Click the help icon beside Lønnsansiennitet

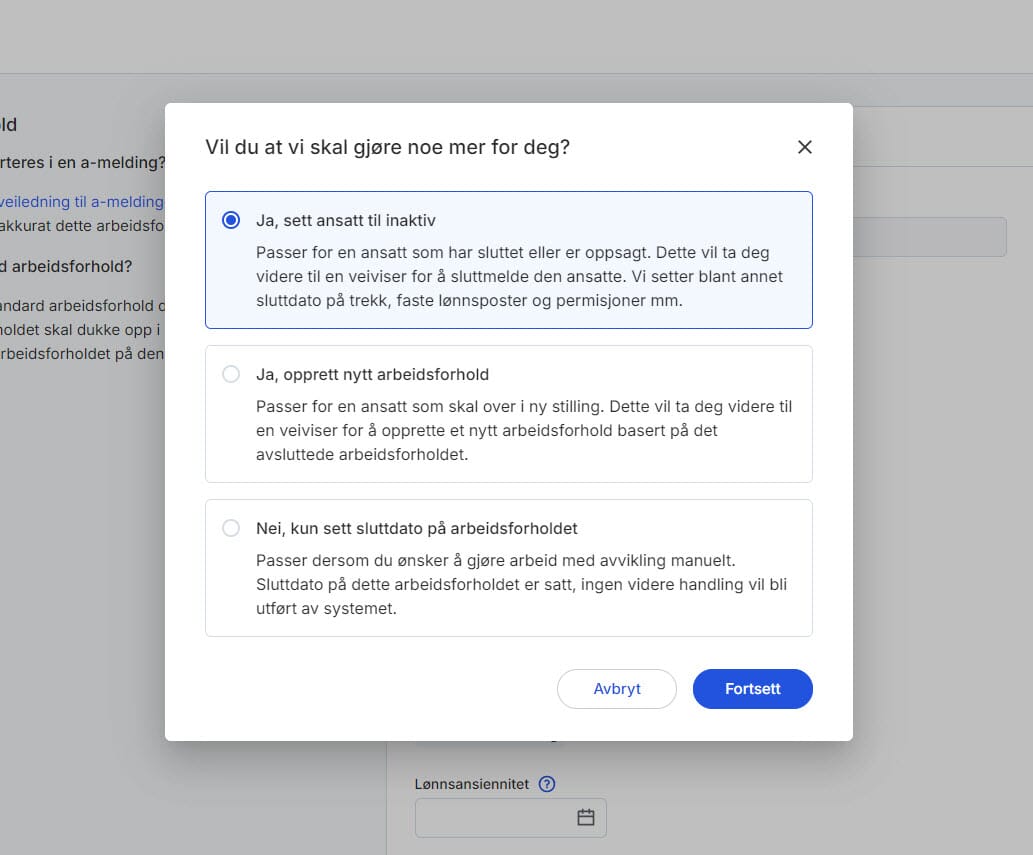(546, 784)
